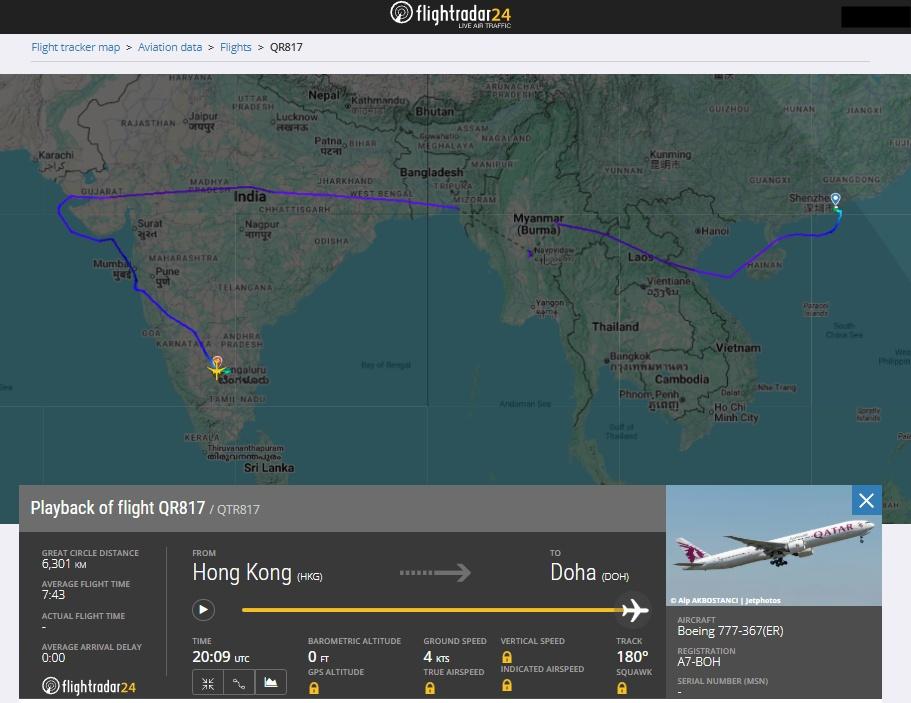Click the indicated airspeed lock icon
911x703 pixels.
pyautogui.click(x=507, y=686)
